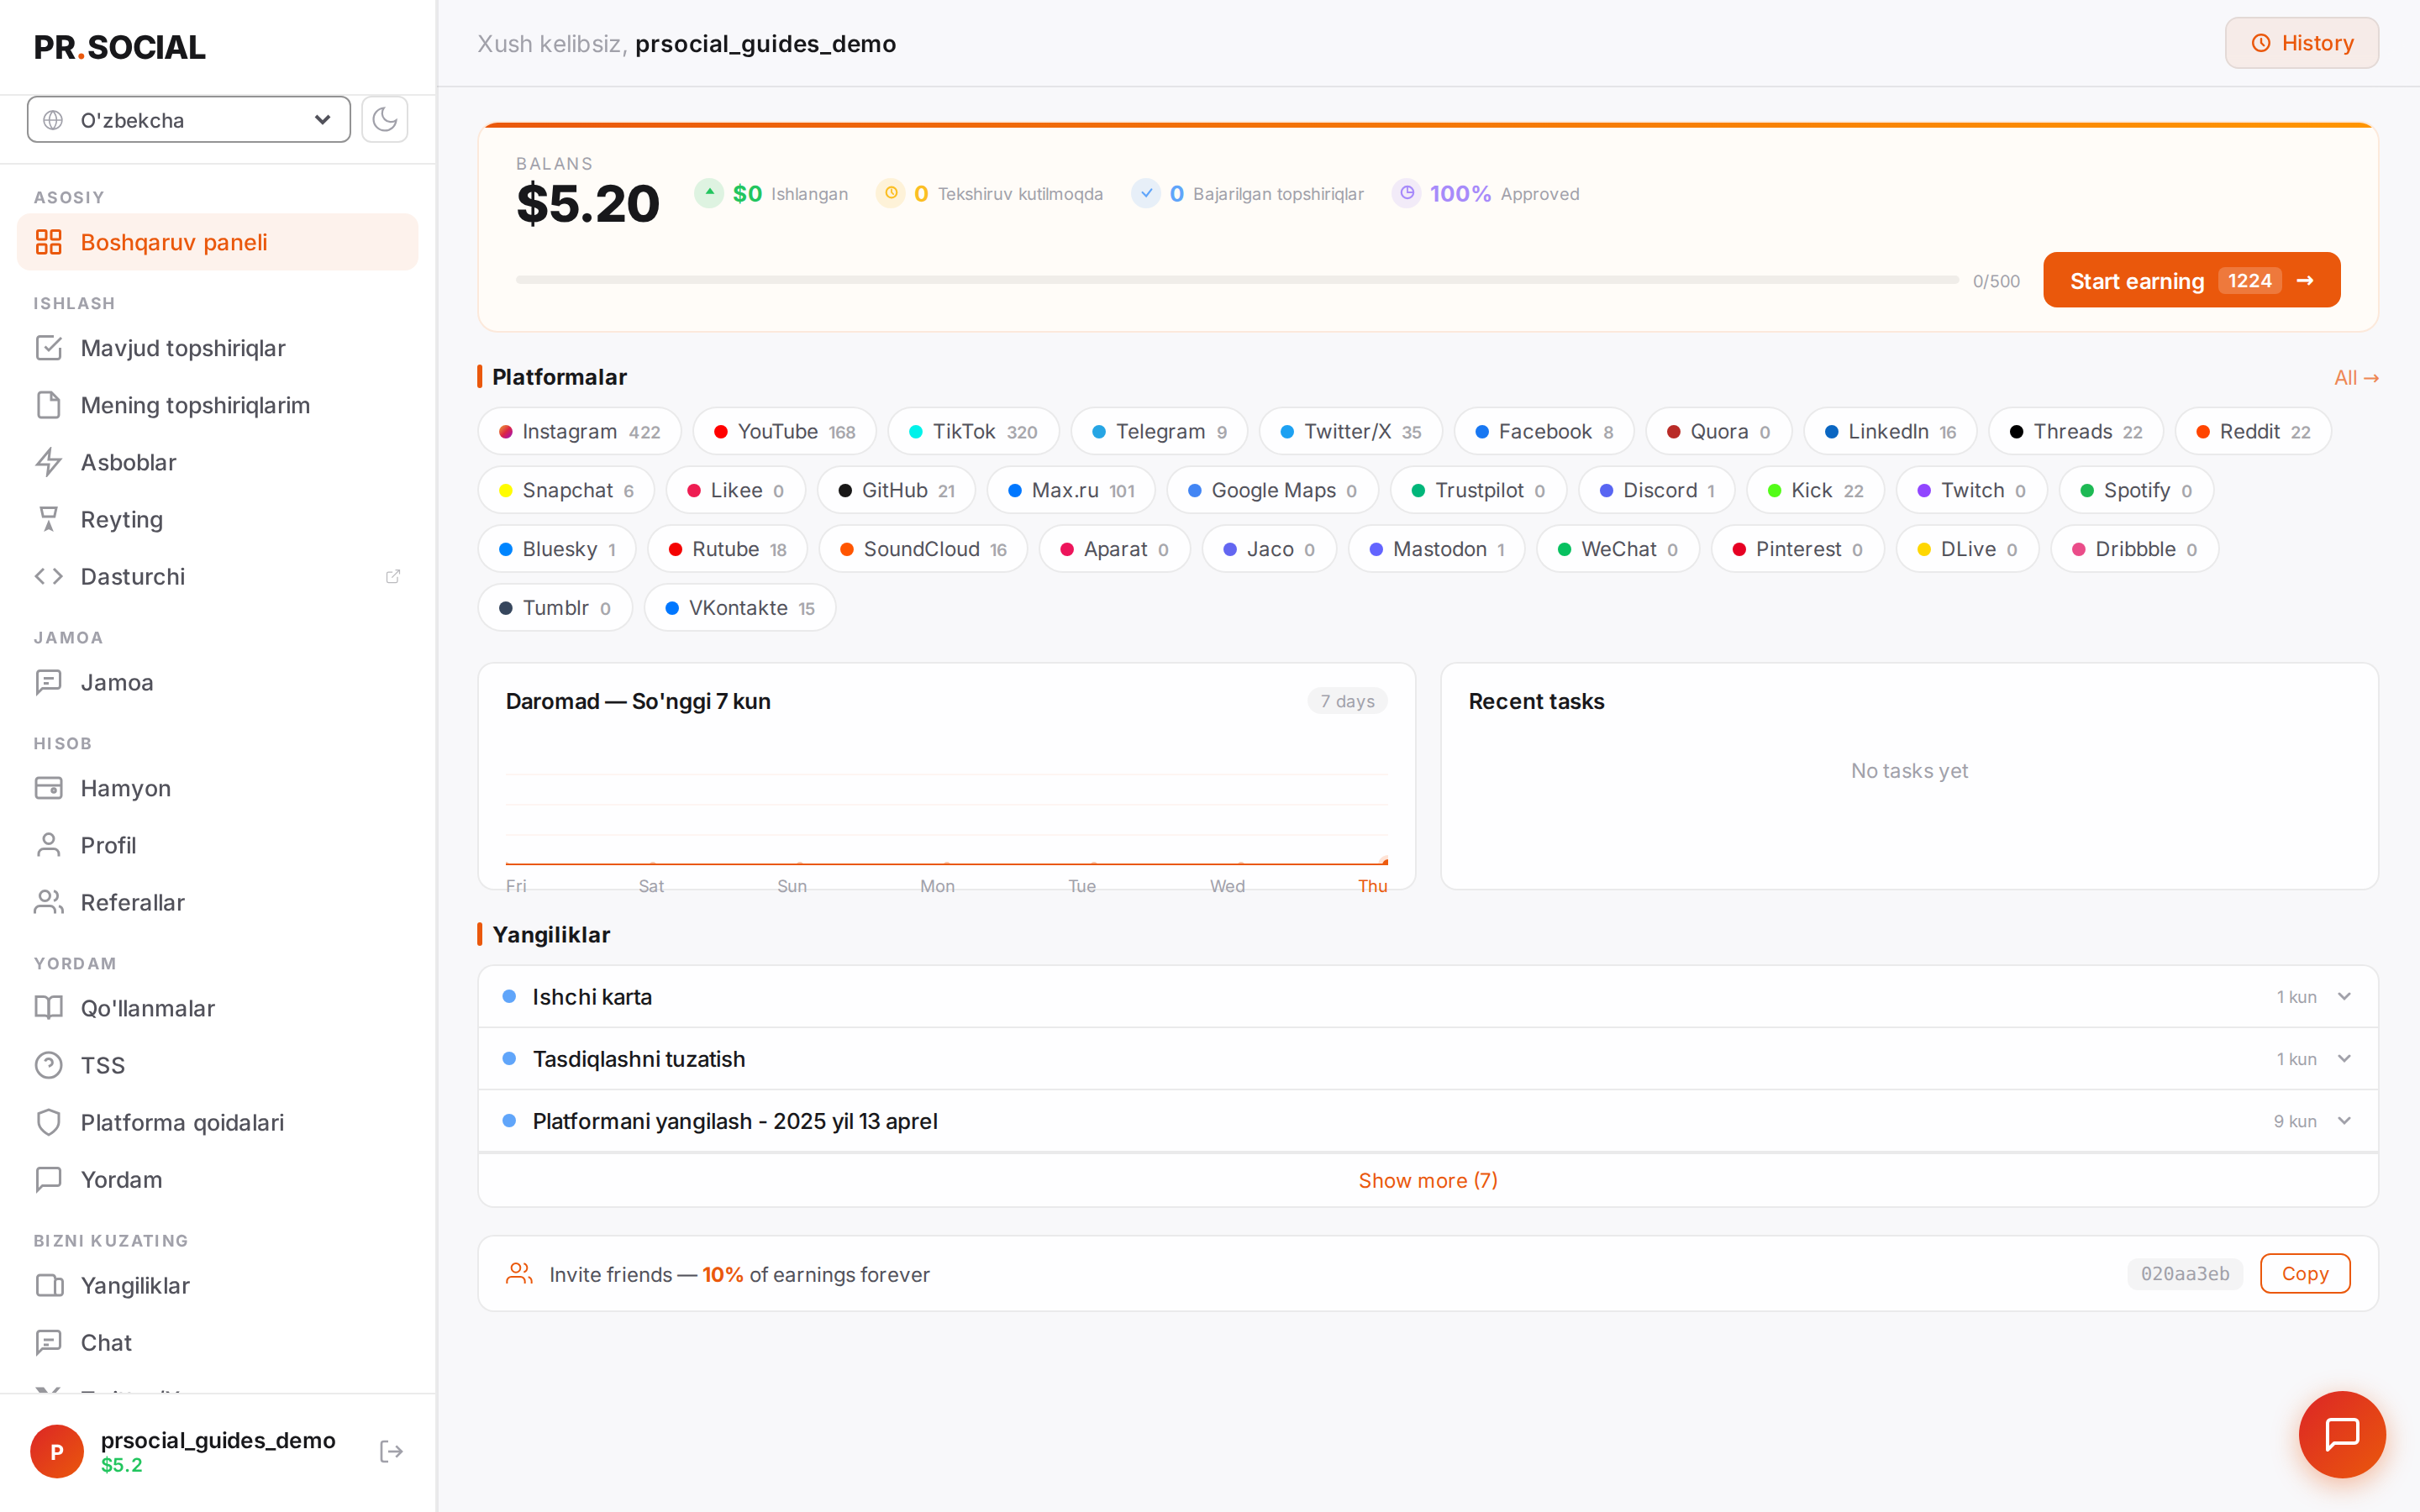Image resolution: width=2420 pixels, height=1512 pixels.
Task: Click the Mavjud topshiriqlar checkbox icon
Action: [x=48, y=348]
